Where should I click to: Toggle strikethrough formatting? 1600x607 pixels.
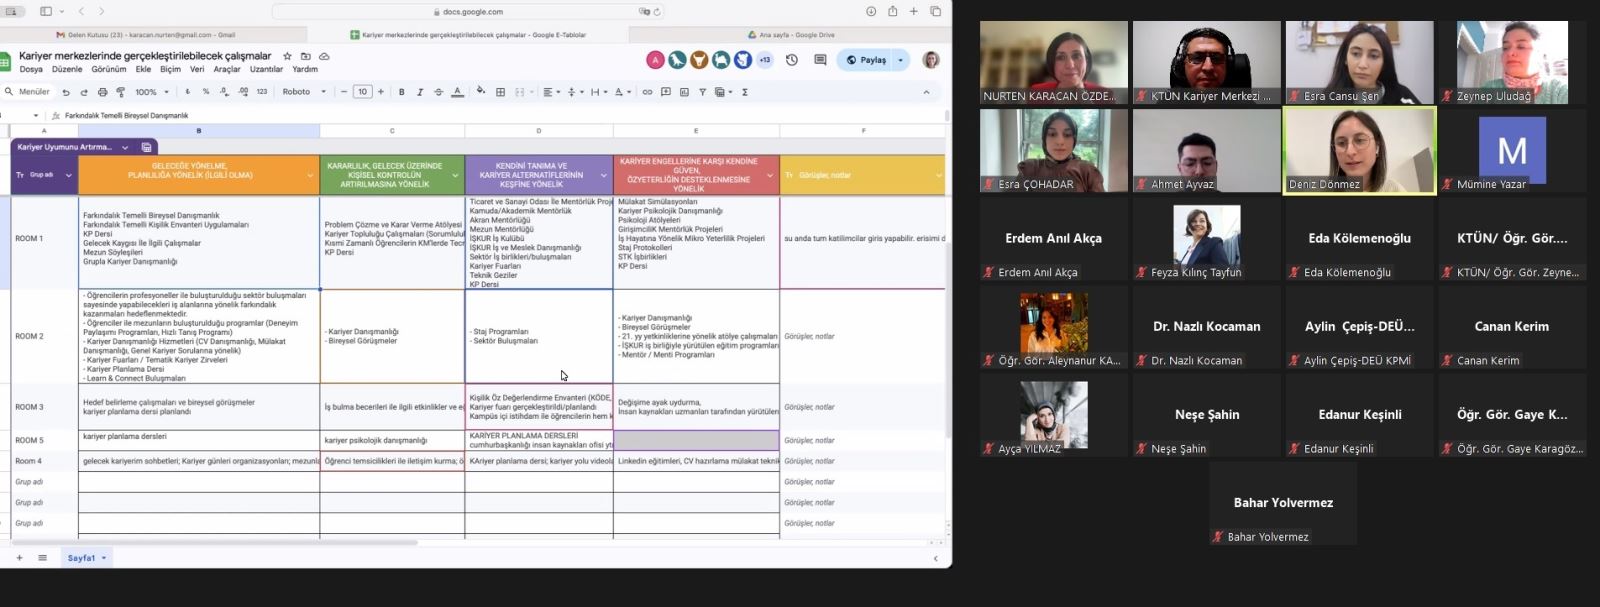tap(438, 92)
